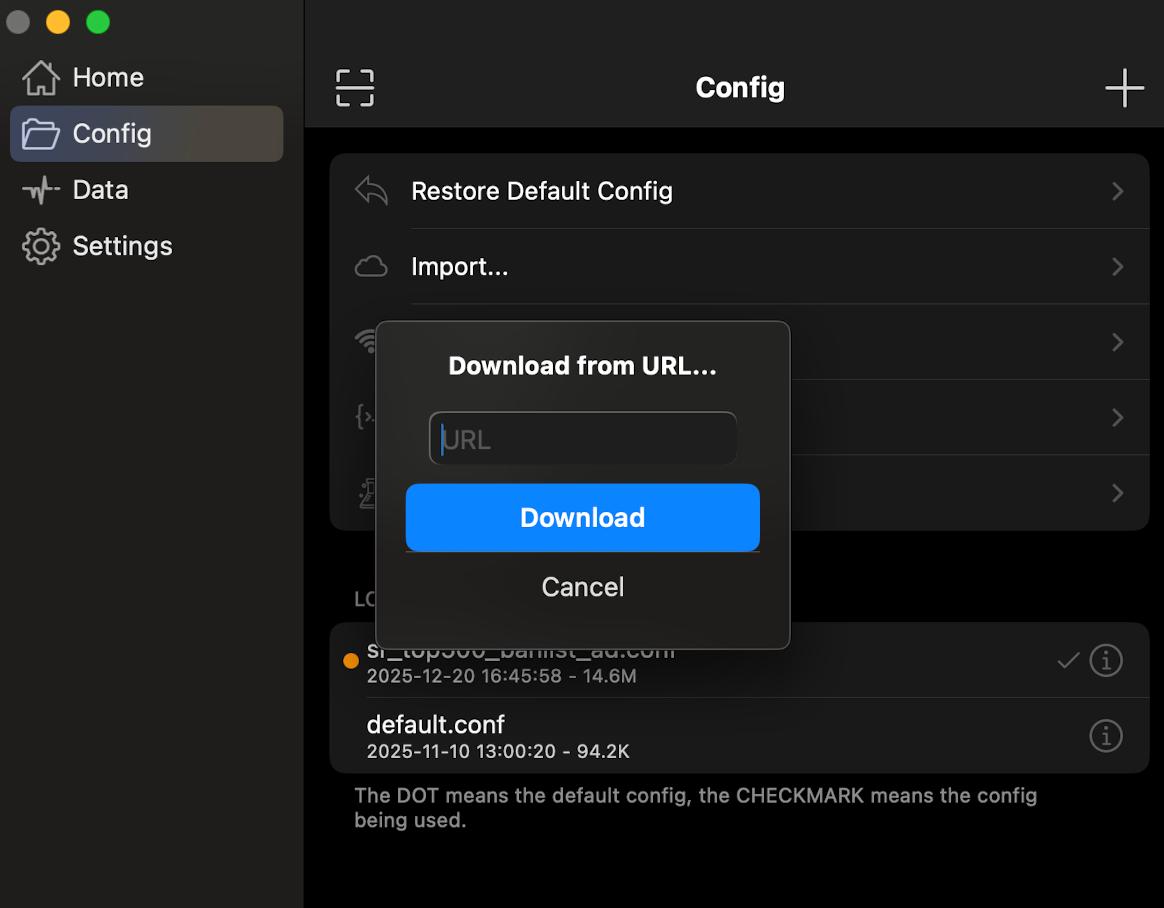1164x908 pixels.
Task: Expand the Restore Default Config chevron
Action: pyautogui.click(x=1118, y=191)
